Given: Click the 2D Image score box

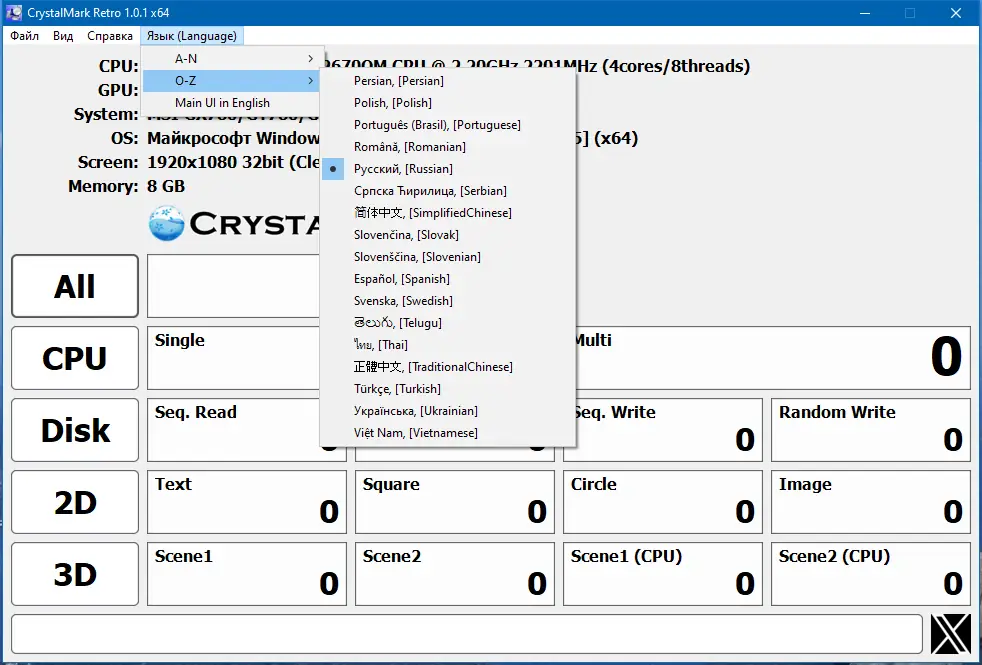Looking at the screenshot, I should point(871,502).
